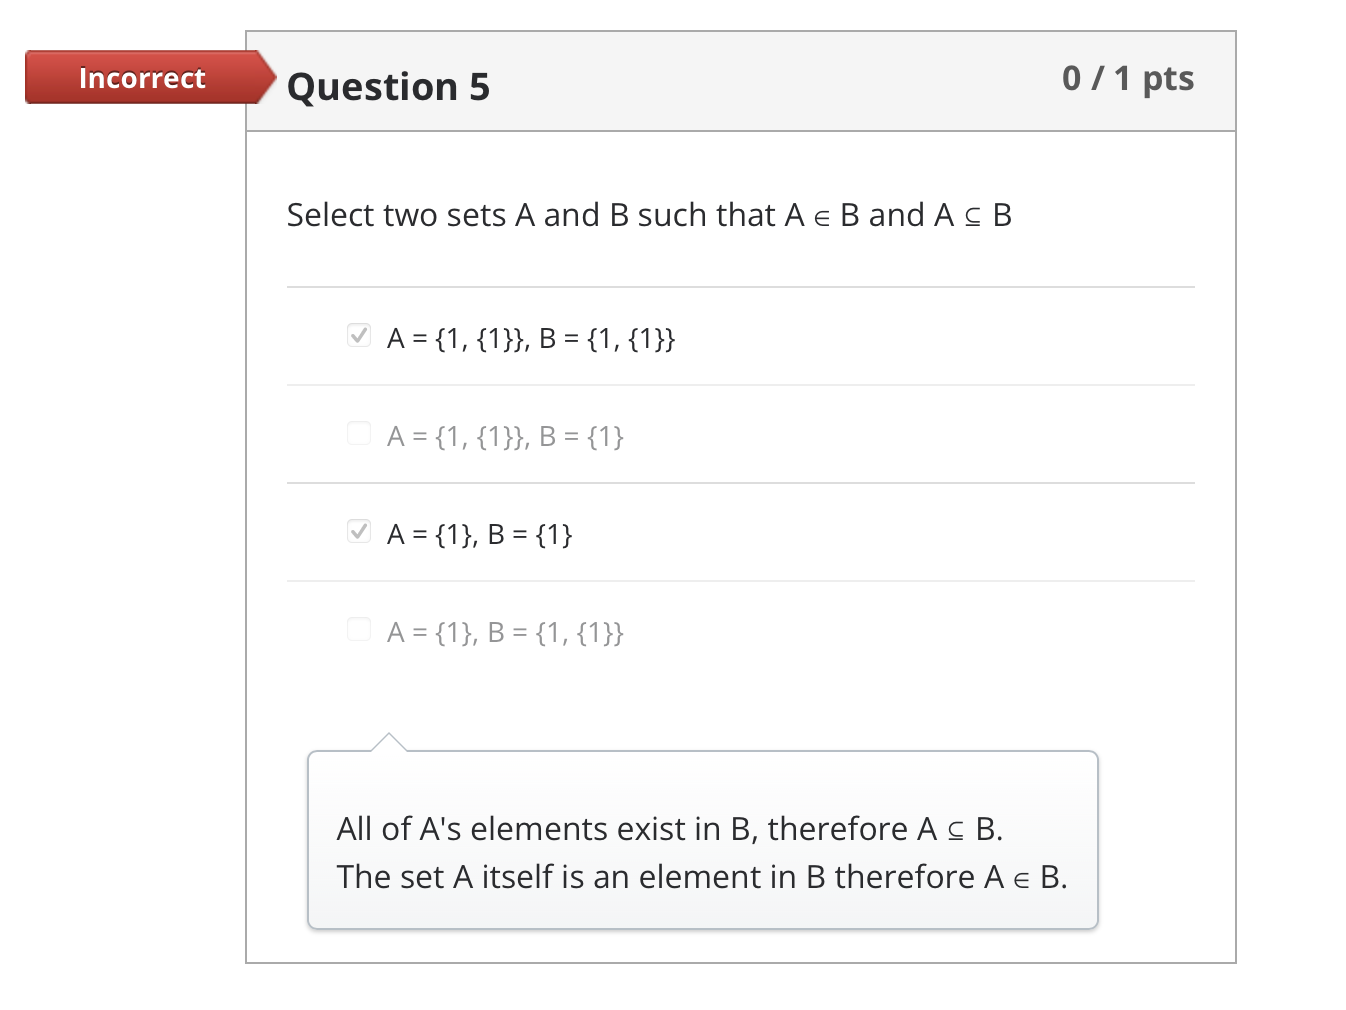The width and height of the screenshot is (1346, 1010).
Task: Click the feedback line about A ⊆ B
Action: point(669,829)
